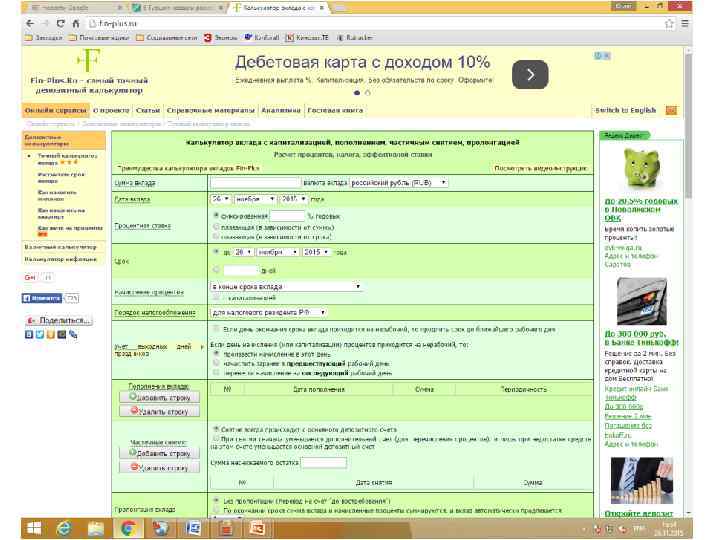Image resolution: width=720 pixels, height=540 pixels.
Task: Go back with the browser back arrow
Action: click(x=30, y=23)
